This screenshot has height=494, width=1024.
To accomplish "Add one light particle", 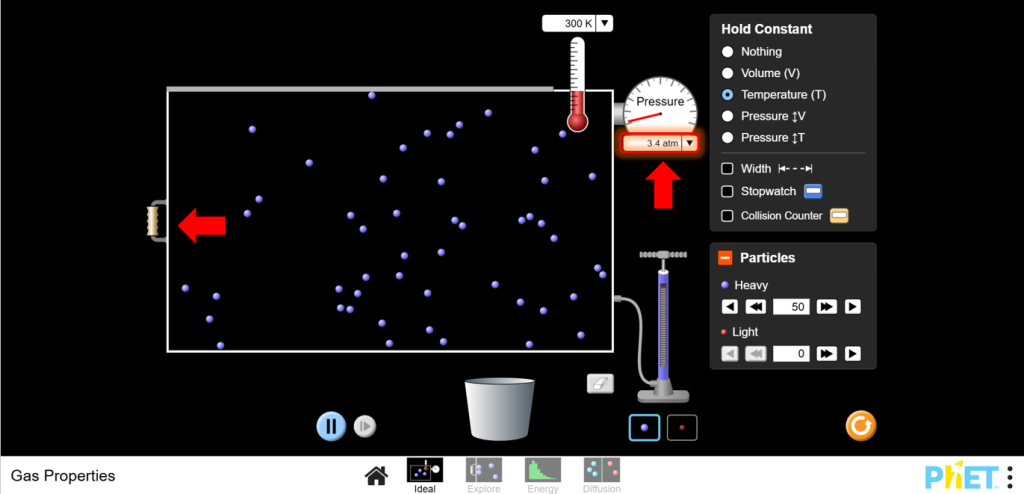I will pyautogui.click(x=852, y=354).
